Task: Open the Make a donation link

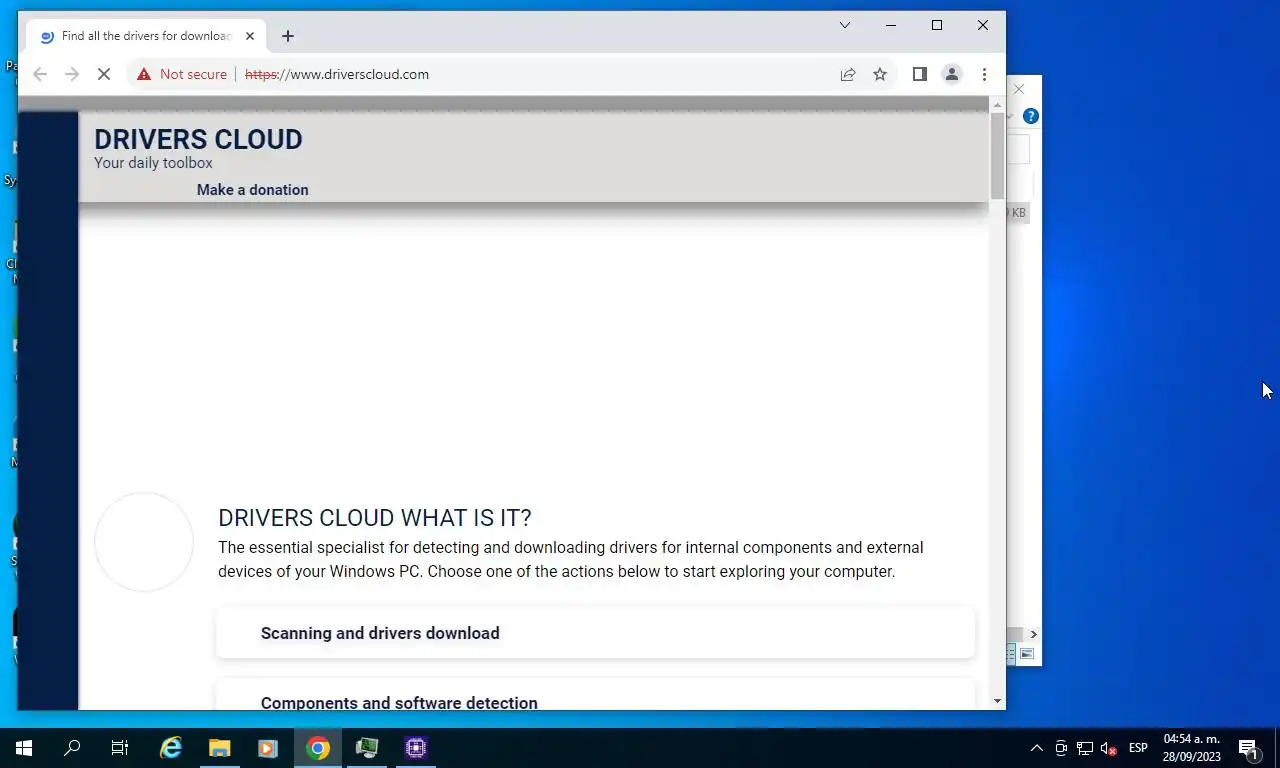Action: (x=252, y=190)
